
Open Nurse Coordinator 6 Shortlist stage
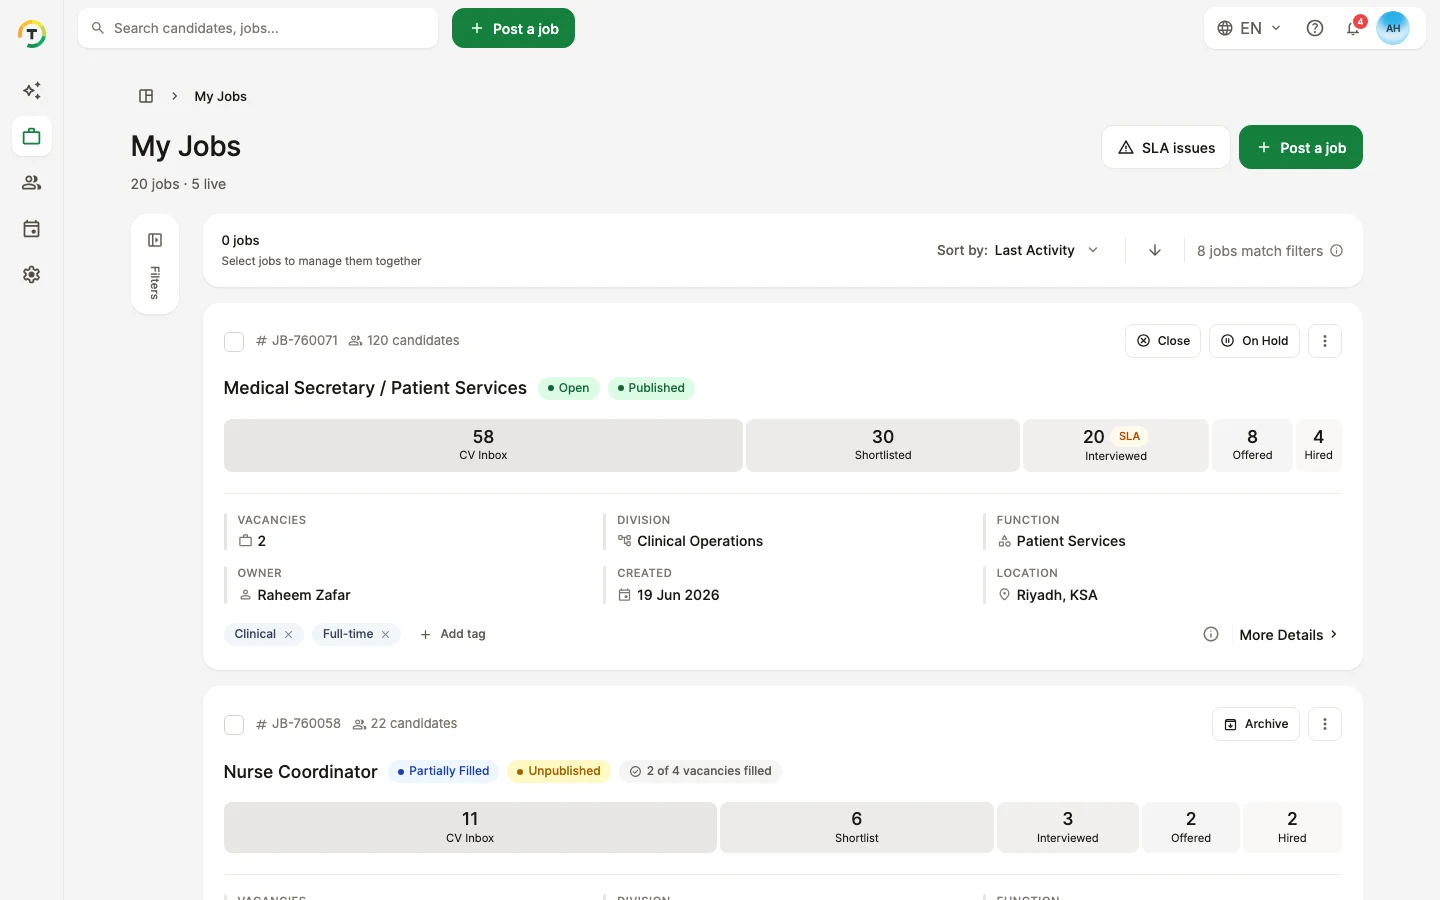(x=857, y=827)
